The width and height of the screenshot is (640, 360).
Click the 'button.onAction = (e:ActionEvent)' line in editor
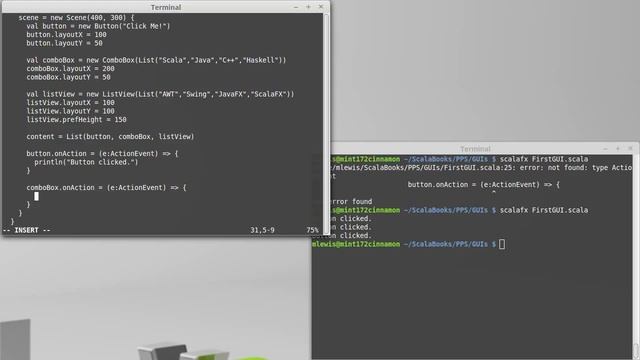coord(102,154)
